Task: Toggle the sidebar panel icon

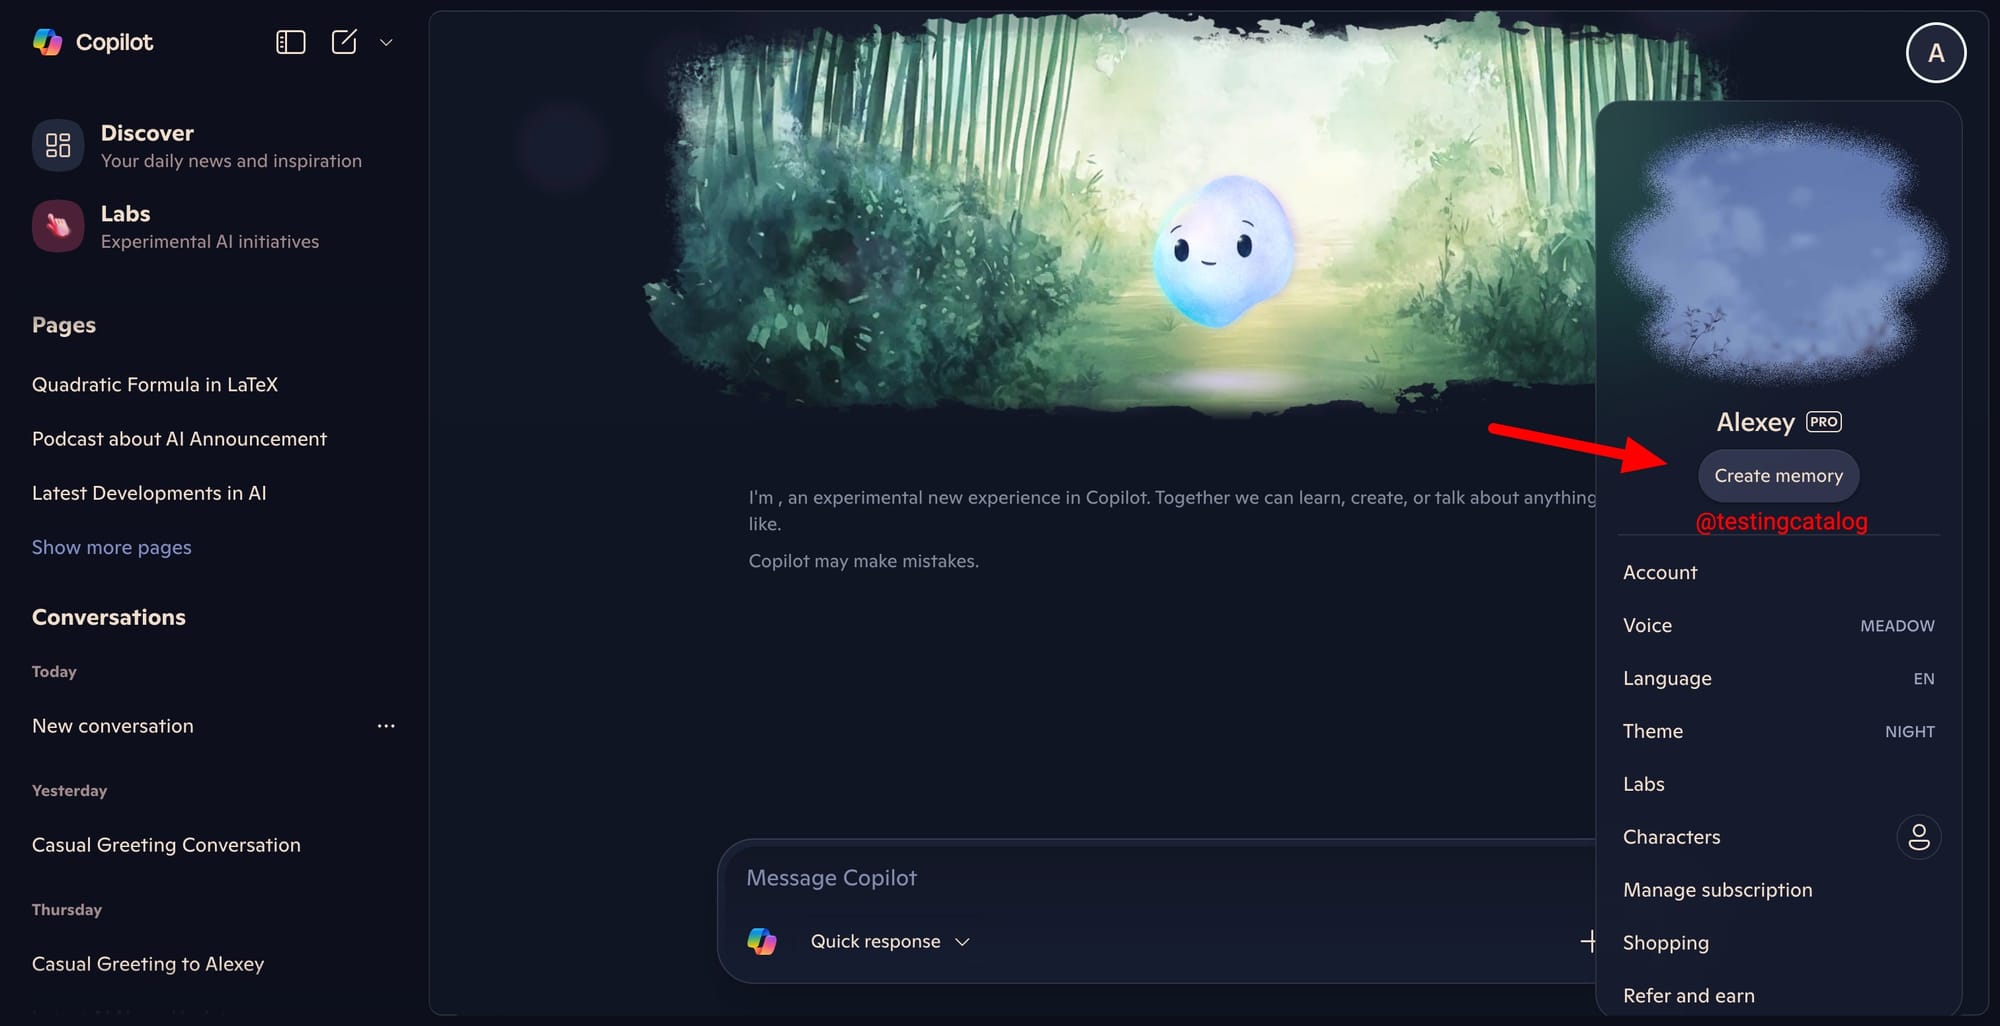Action: [x=290, y=42]
